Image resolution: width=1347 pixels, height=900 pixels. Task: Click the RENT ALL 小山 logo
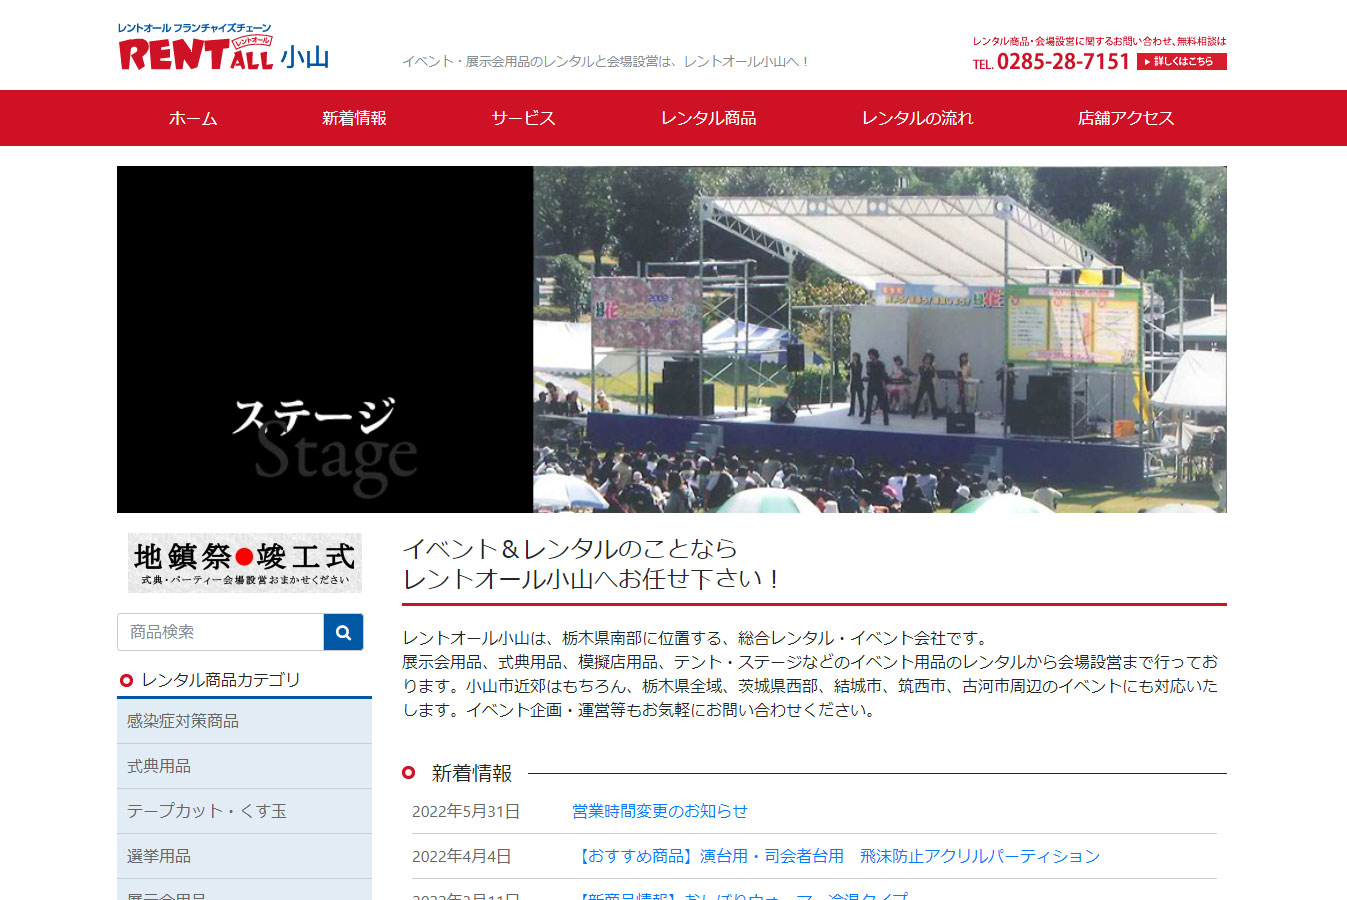click(x=224, y=49)
